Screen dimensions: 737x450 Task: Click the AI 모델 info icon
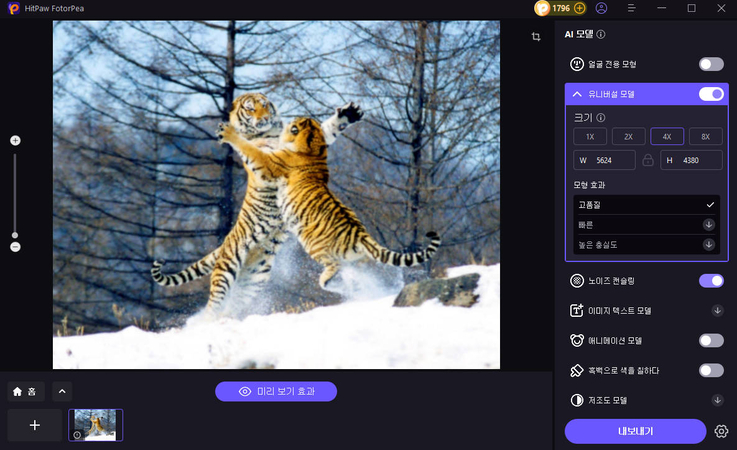(x=601, y=34)
